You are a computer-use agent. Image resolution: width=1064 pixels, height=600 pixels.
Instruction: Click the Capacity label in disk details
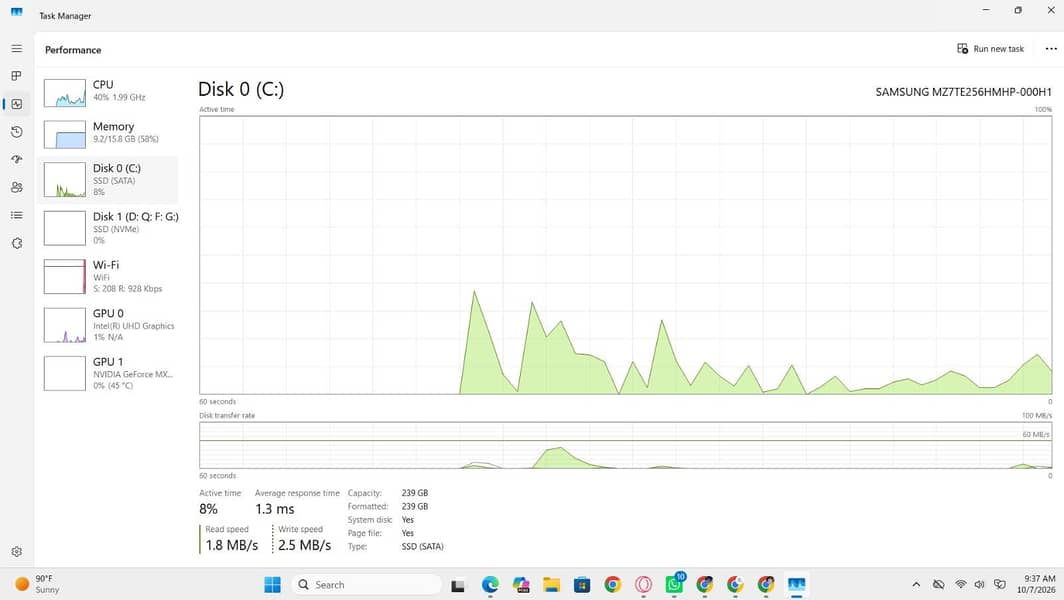pyautogui.click(x=364, y=493)
